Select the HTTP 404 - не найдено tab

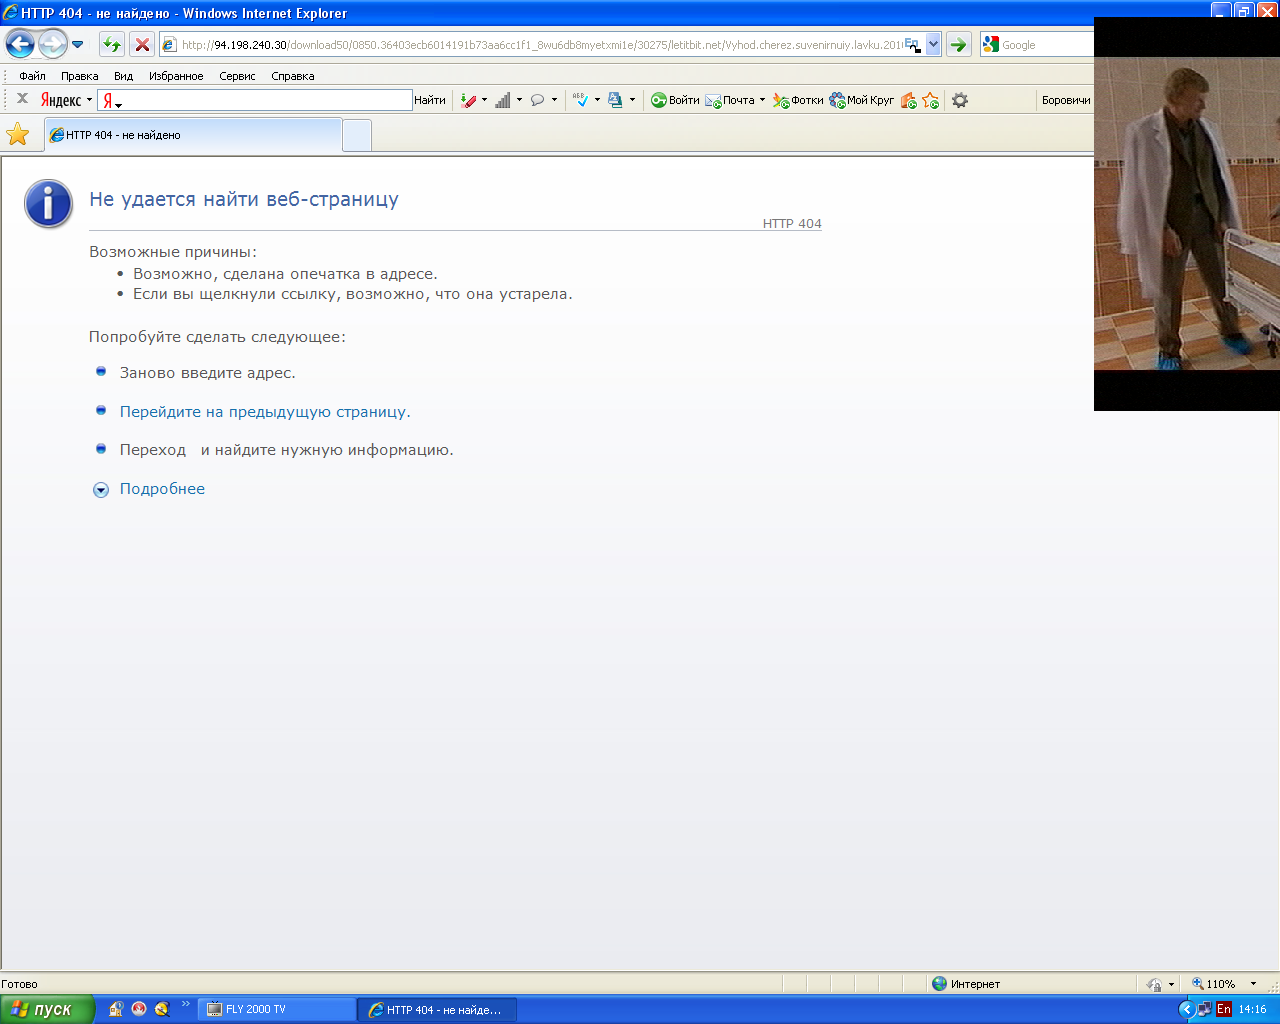pyautogui.click(x=193, y=135)
